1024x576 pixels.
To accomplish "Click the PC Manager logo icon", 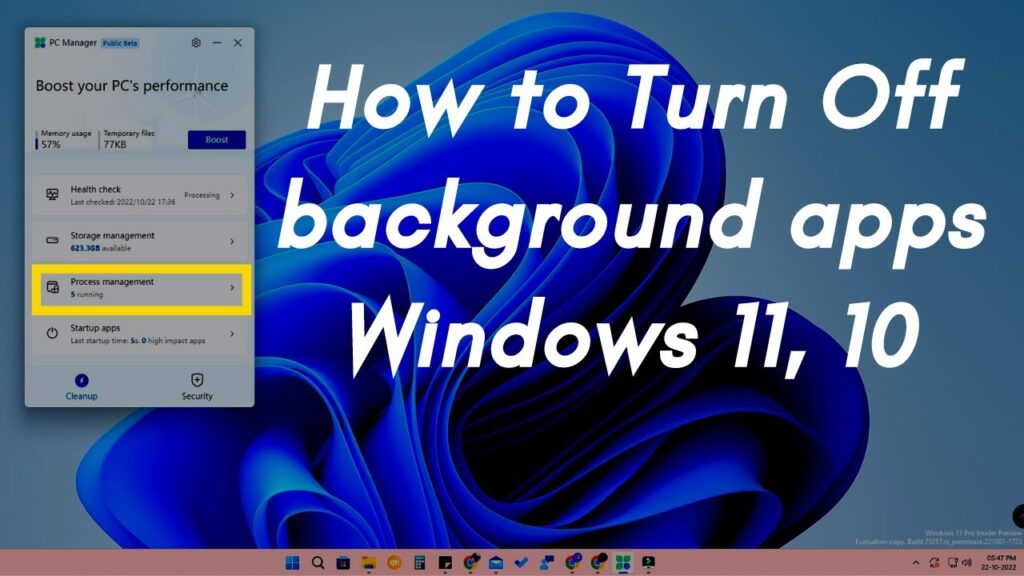I will (x=40, y=43).
